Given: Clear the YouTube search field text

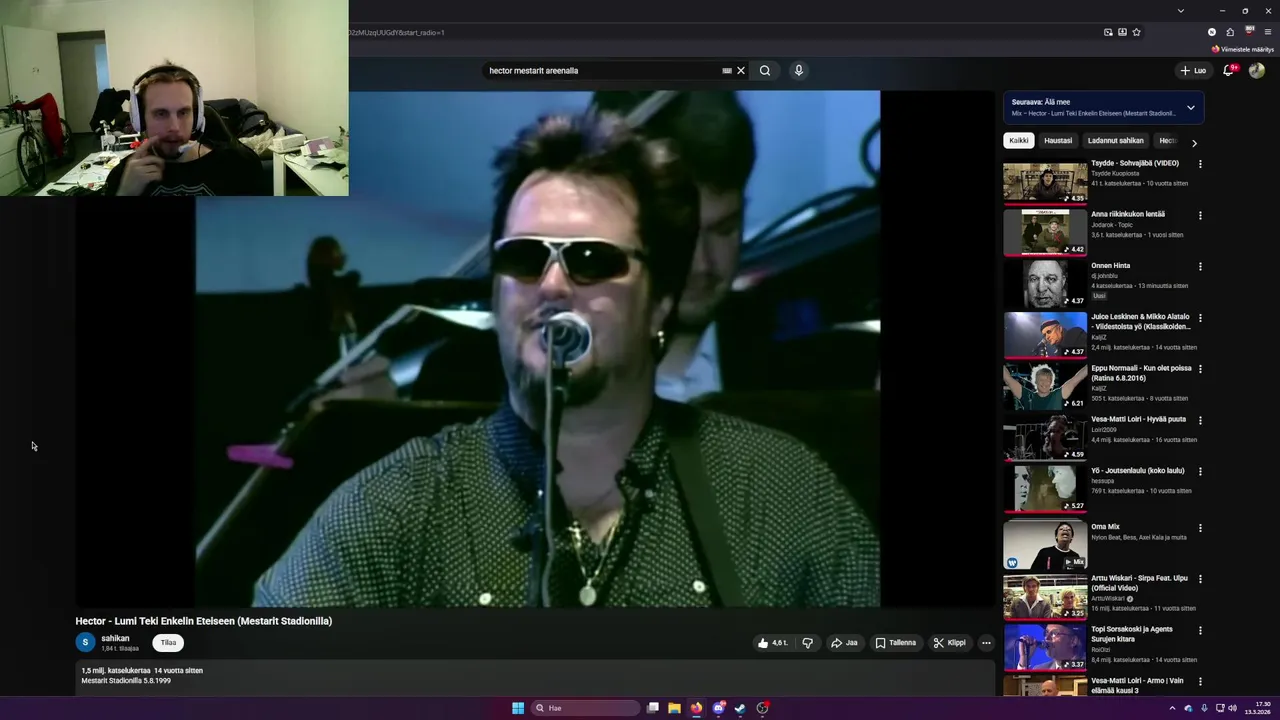Looking at the screenshot, I should click(741, 71).
